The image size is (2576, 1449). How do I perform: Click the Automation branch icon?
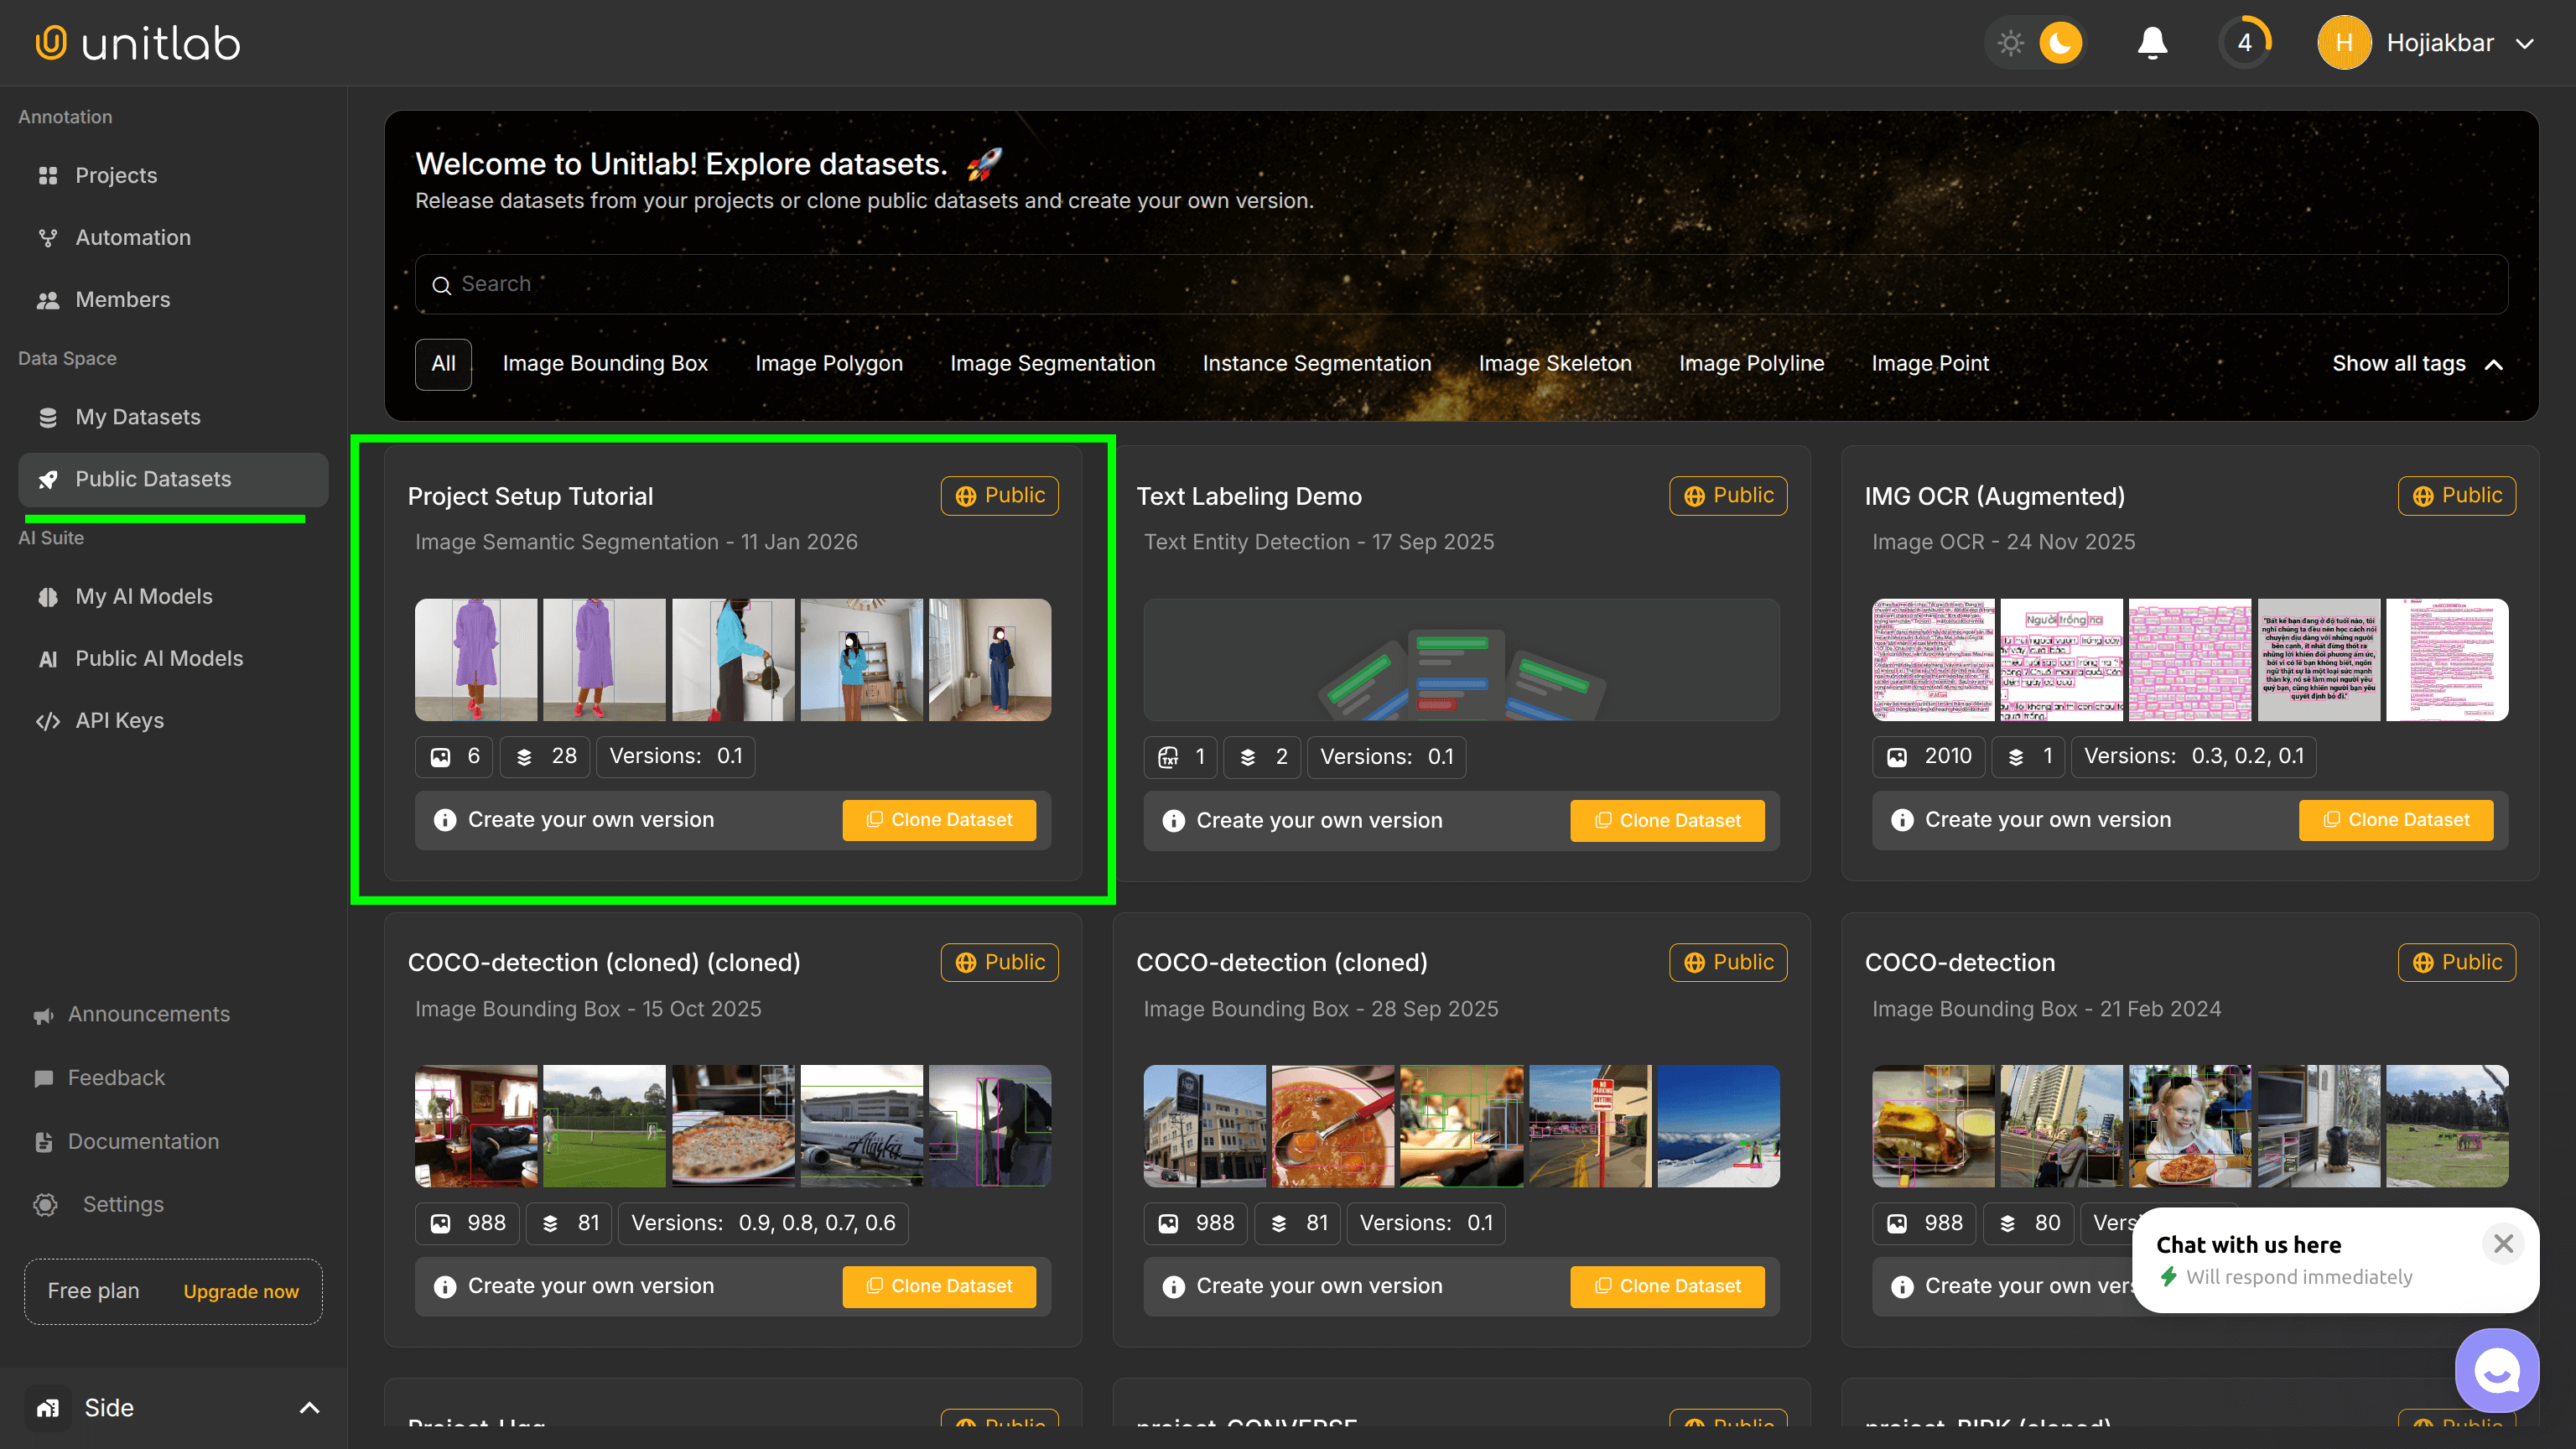point(48,238)
